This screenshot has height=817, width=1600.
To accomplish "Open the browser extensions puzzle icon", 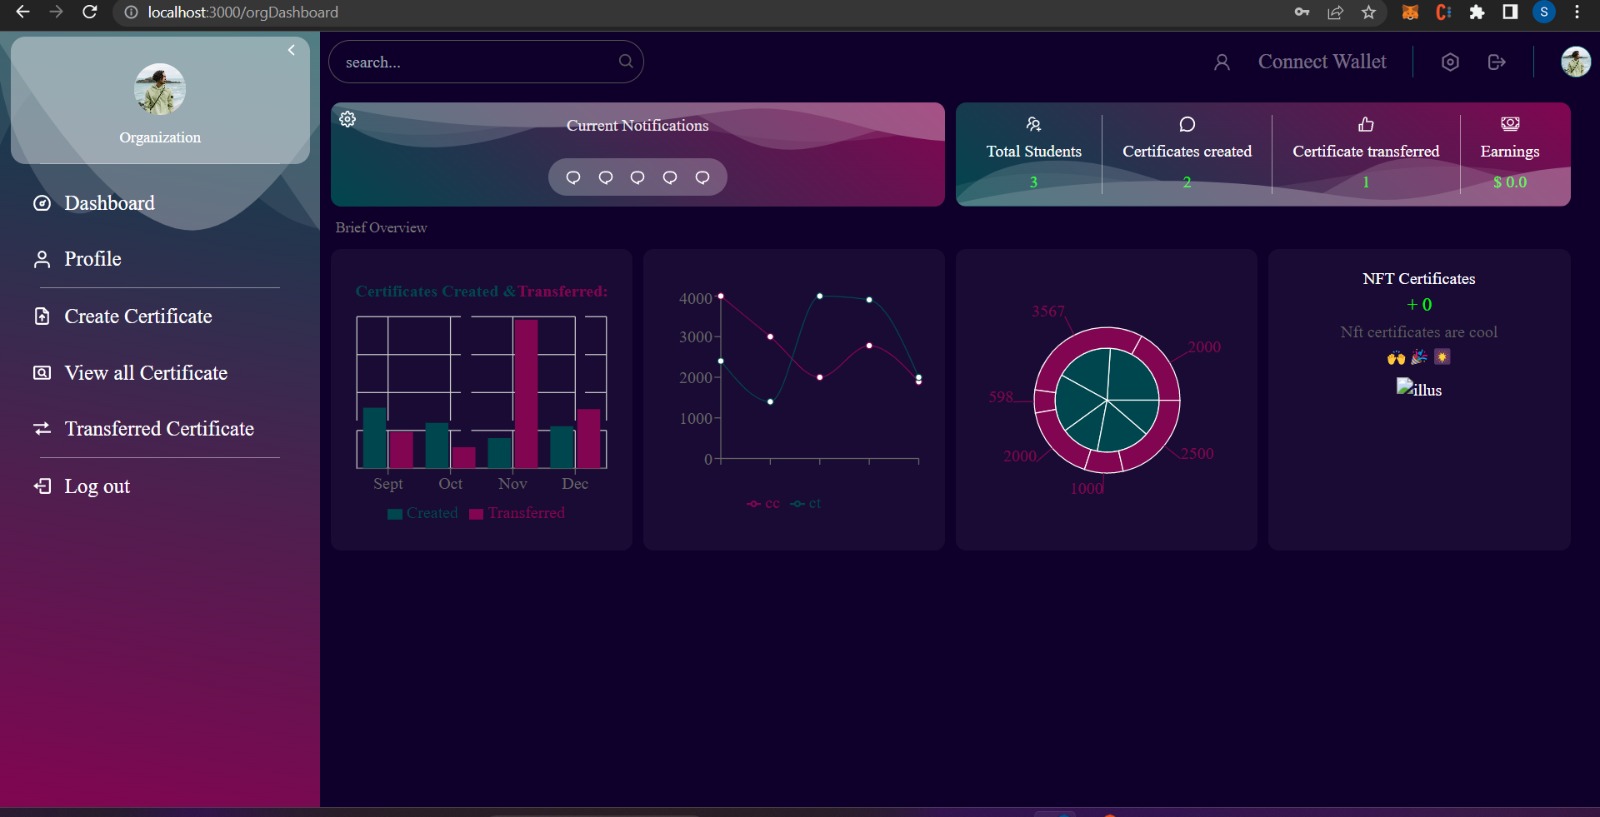I will (1477, 12).
